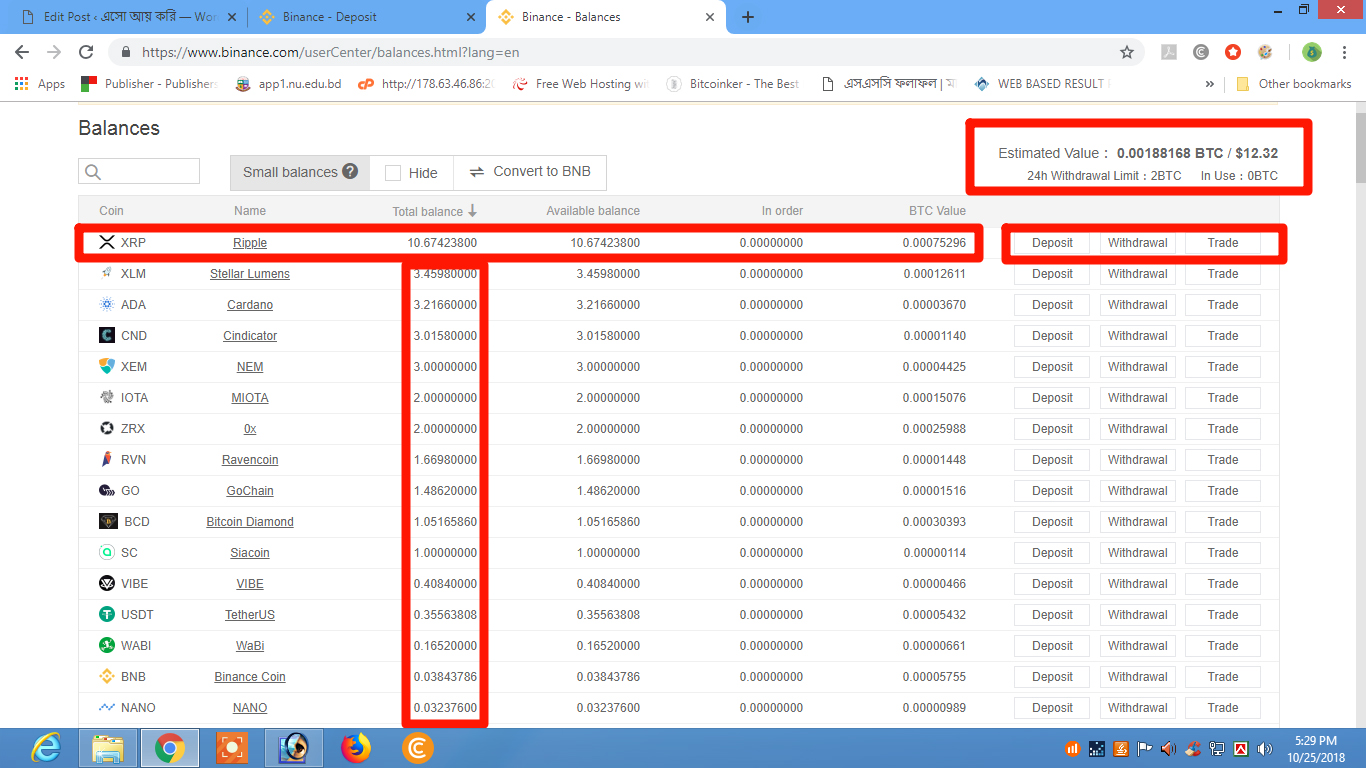Open the Stellar Lumens name link
The width and height of the screenshot is (1366, 768).
click(x=250, y=274)
